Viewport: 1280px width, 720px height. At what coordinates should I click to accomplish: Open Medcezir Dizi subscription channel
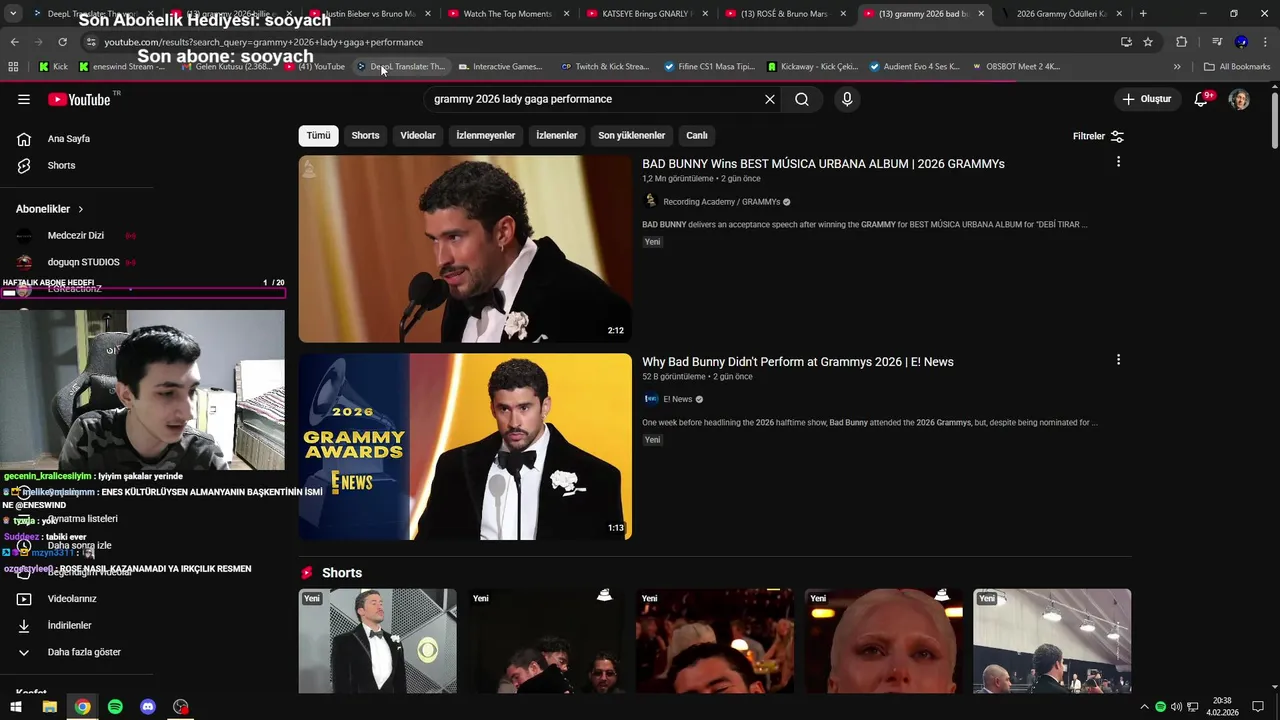point(75,236)
